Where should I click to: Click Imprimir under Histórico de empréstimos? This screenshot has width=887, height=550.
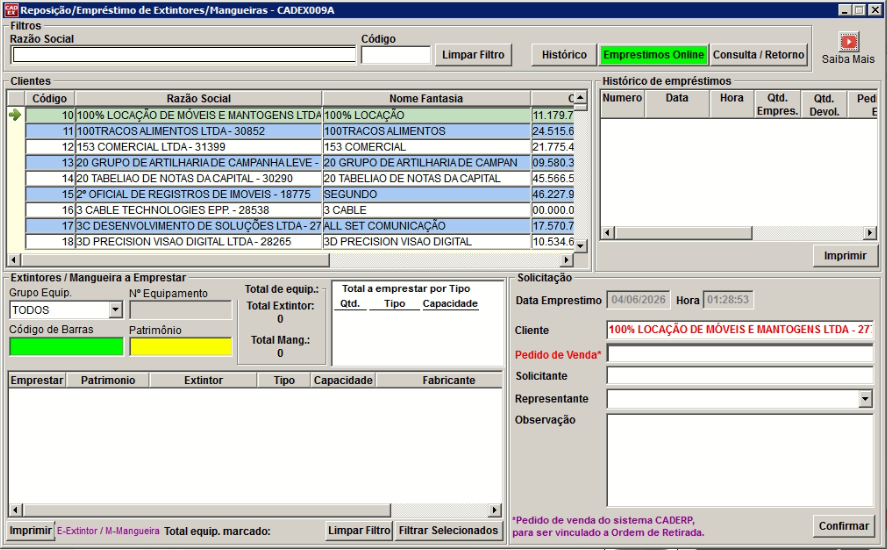pyautogui.click(x=845, y=256)
